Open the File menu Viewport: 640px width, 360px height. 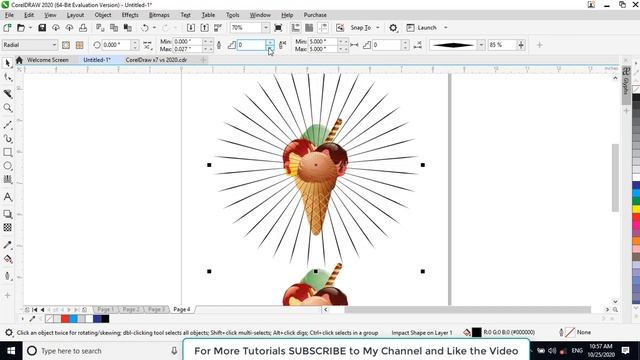(9, 15)
